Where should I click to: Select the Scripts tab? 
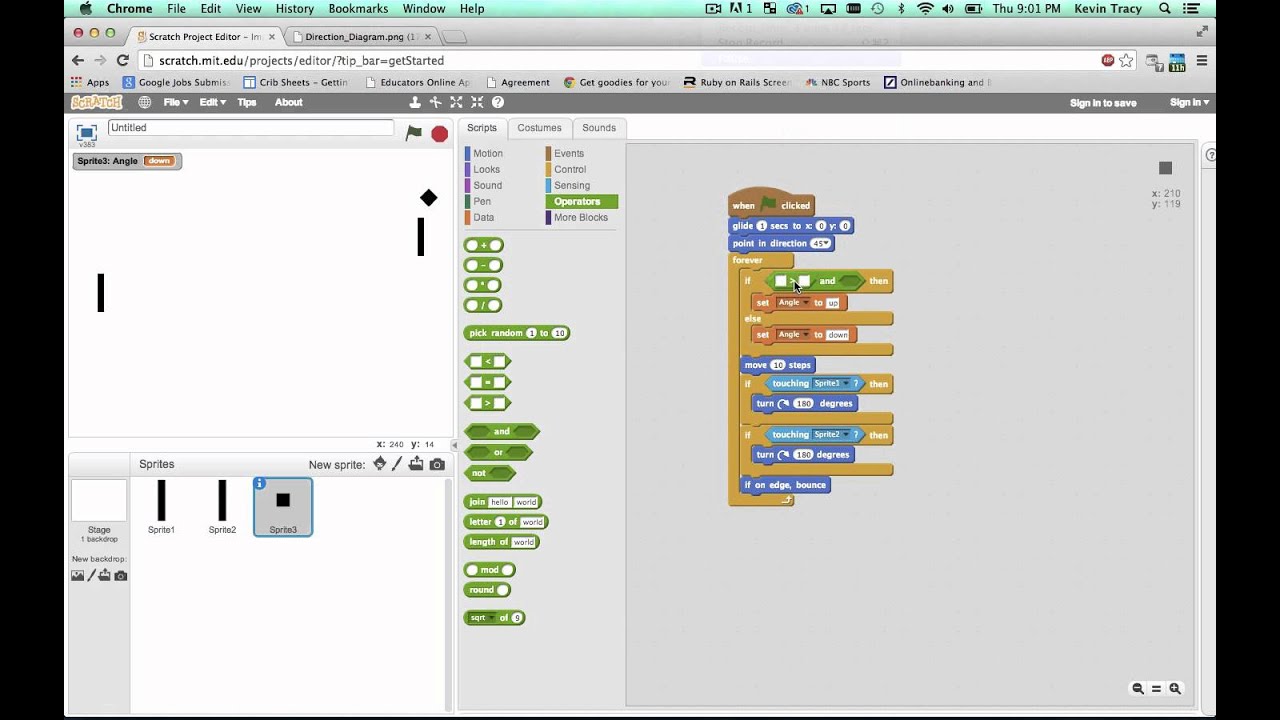[x=481, y=128]
